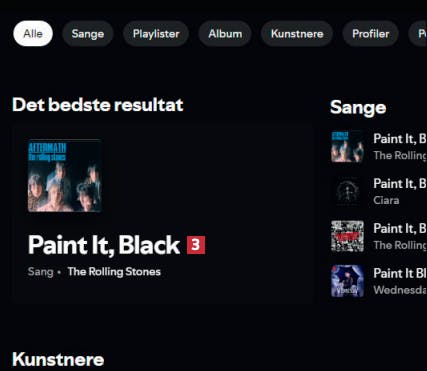Image resolution: width=427 pixels, height=371 pixels.
Task: Show Kunstnere filter results
Action: [x=297, y=34]
